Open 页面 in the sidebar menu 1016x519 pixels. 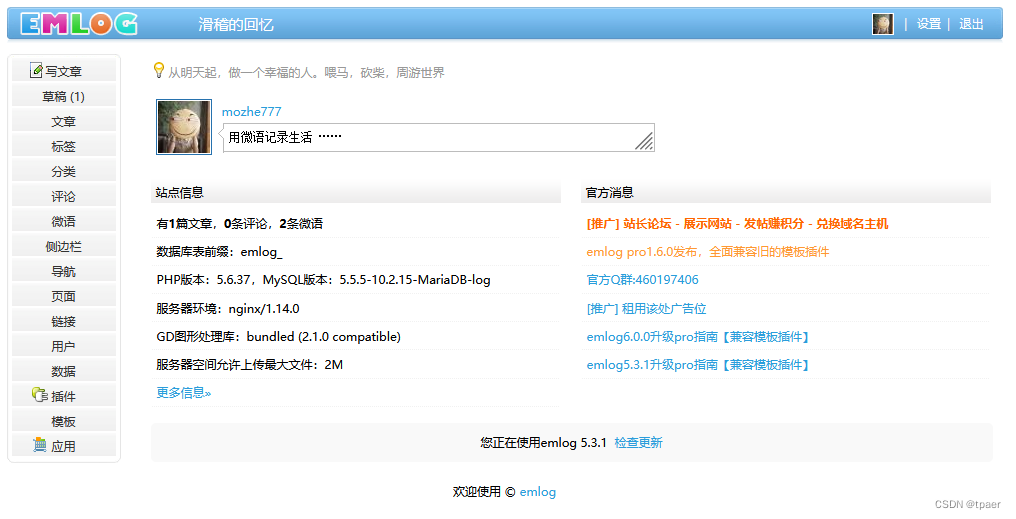pyautogui.click(x=64, y=297)
